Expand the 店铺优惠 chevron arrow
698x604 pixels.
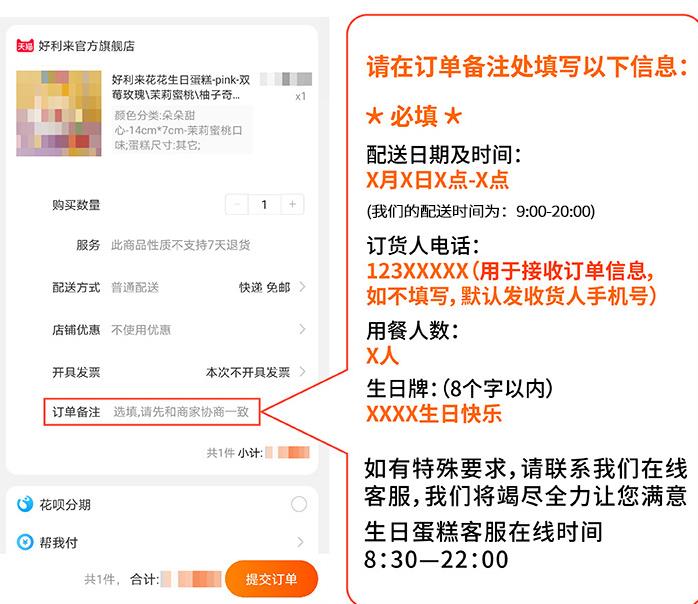pyautogui.click(x=303, y=329)
